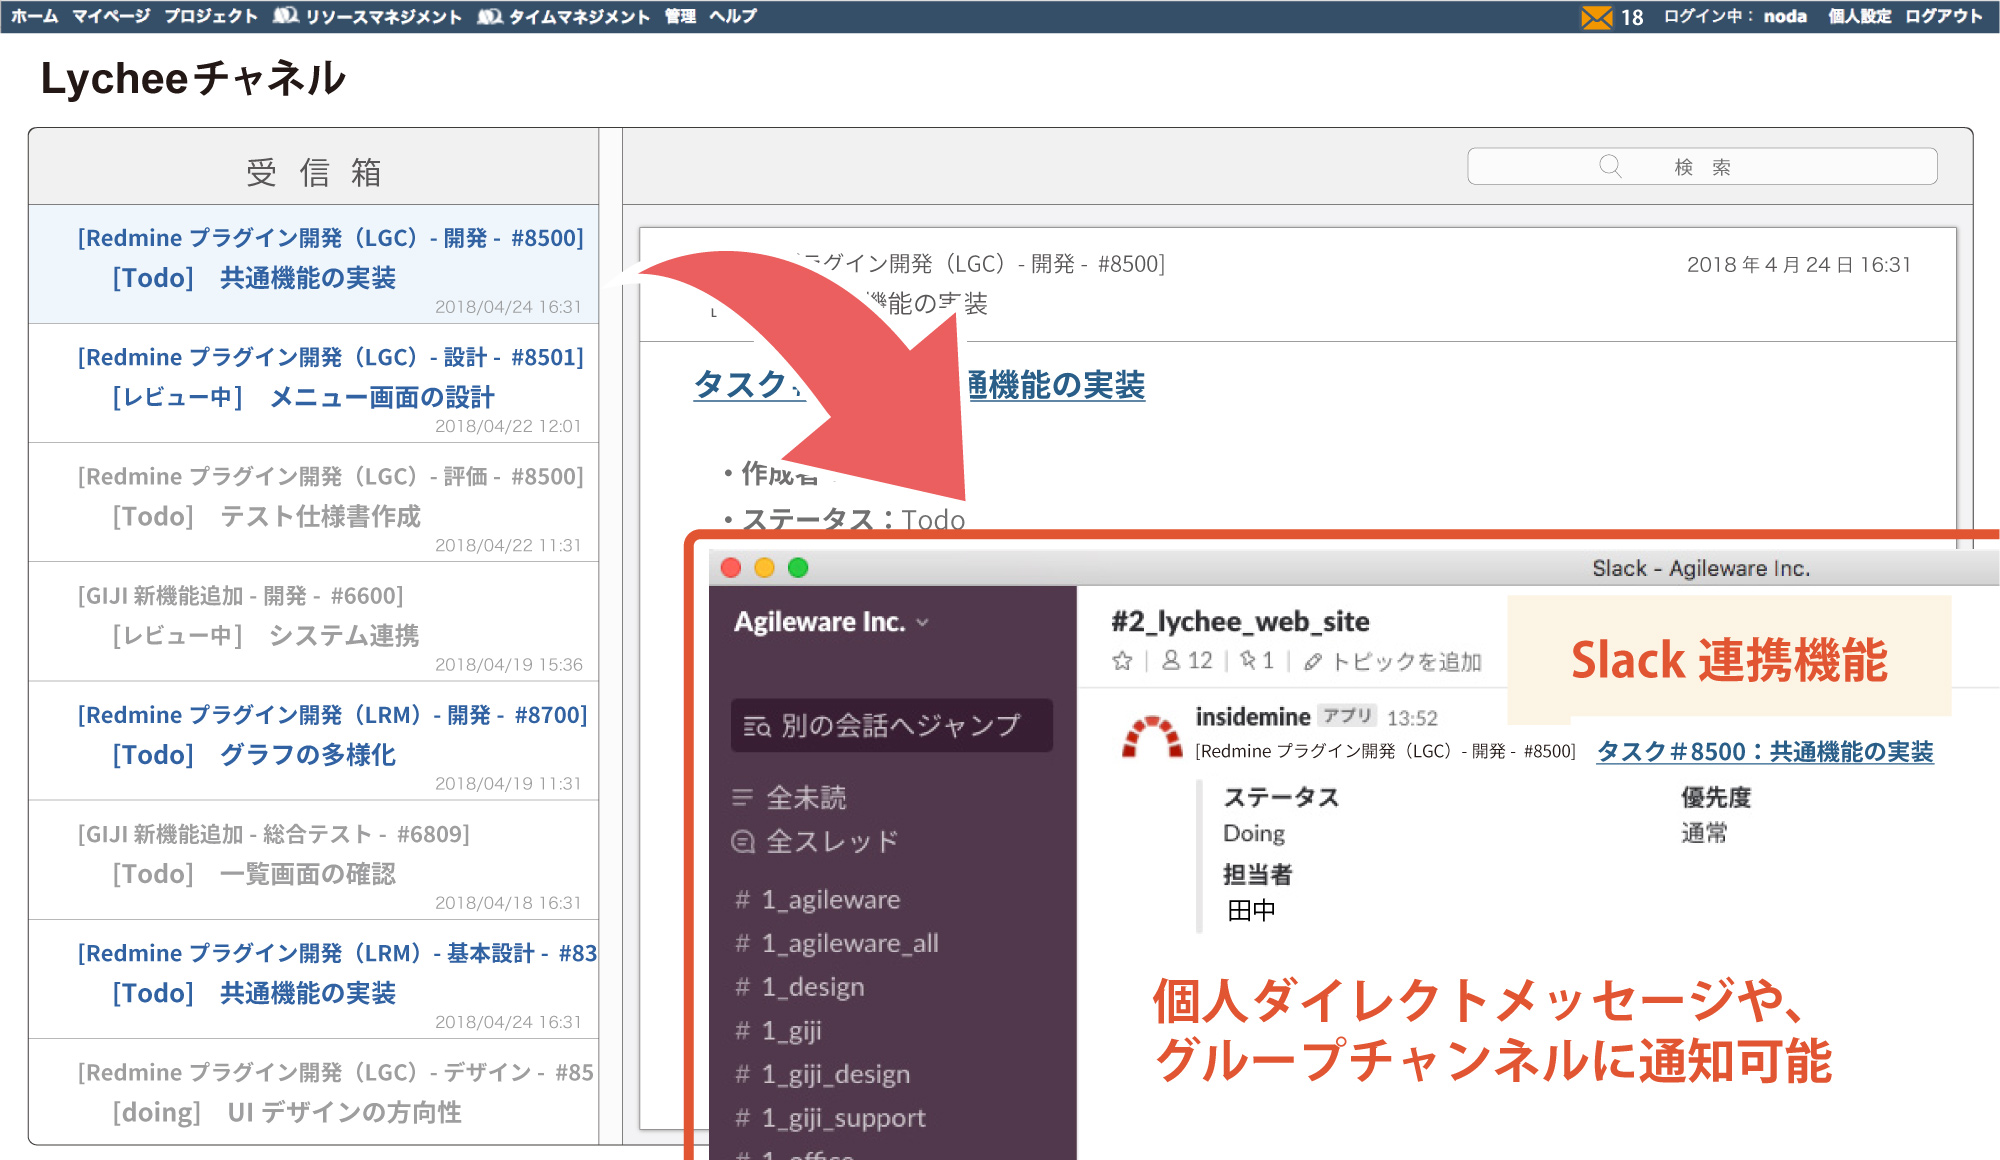
Task: Expand the Agileware Inc. workspace menu
Action: point(923,622)
